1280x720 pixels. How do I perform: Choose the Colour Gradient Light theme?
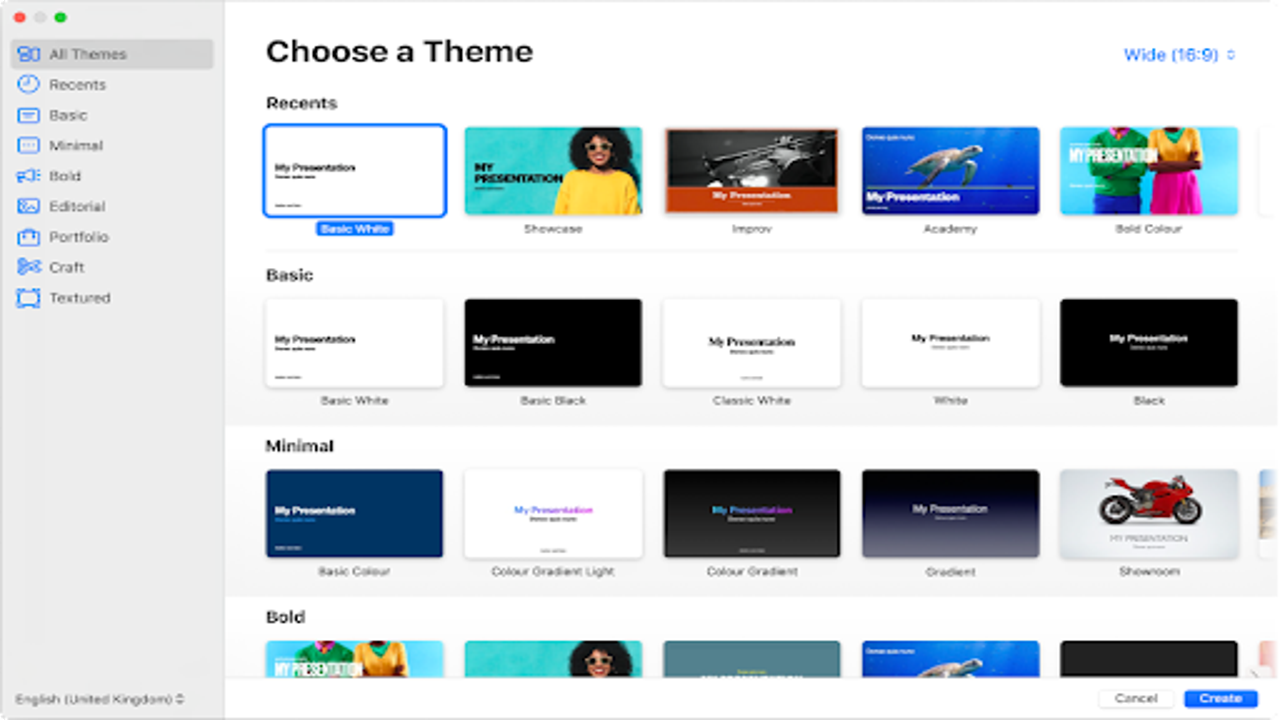[x=553, y=514]
